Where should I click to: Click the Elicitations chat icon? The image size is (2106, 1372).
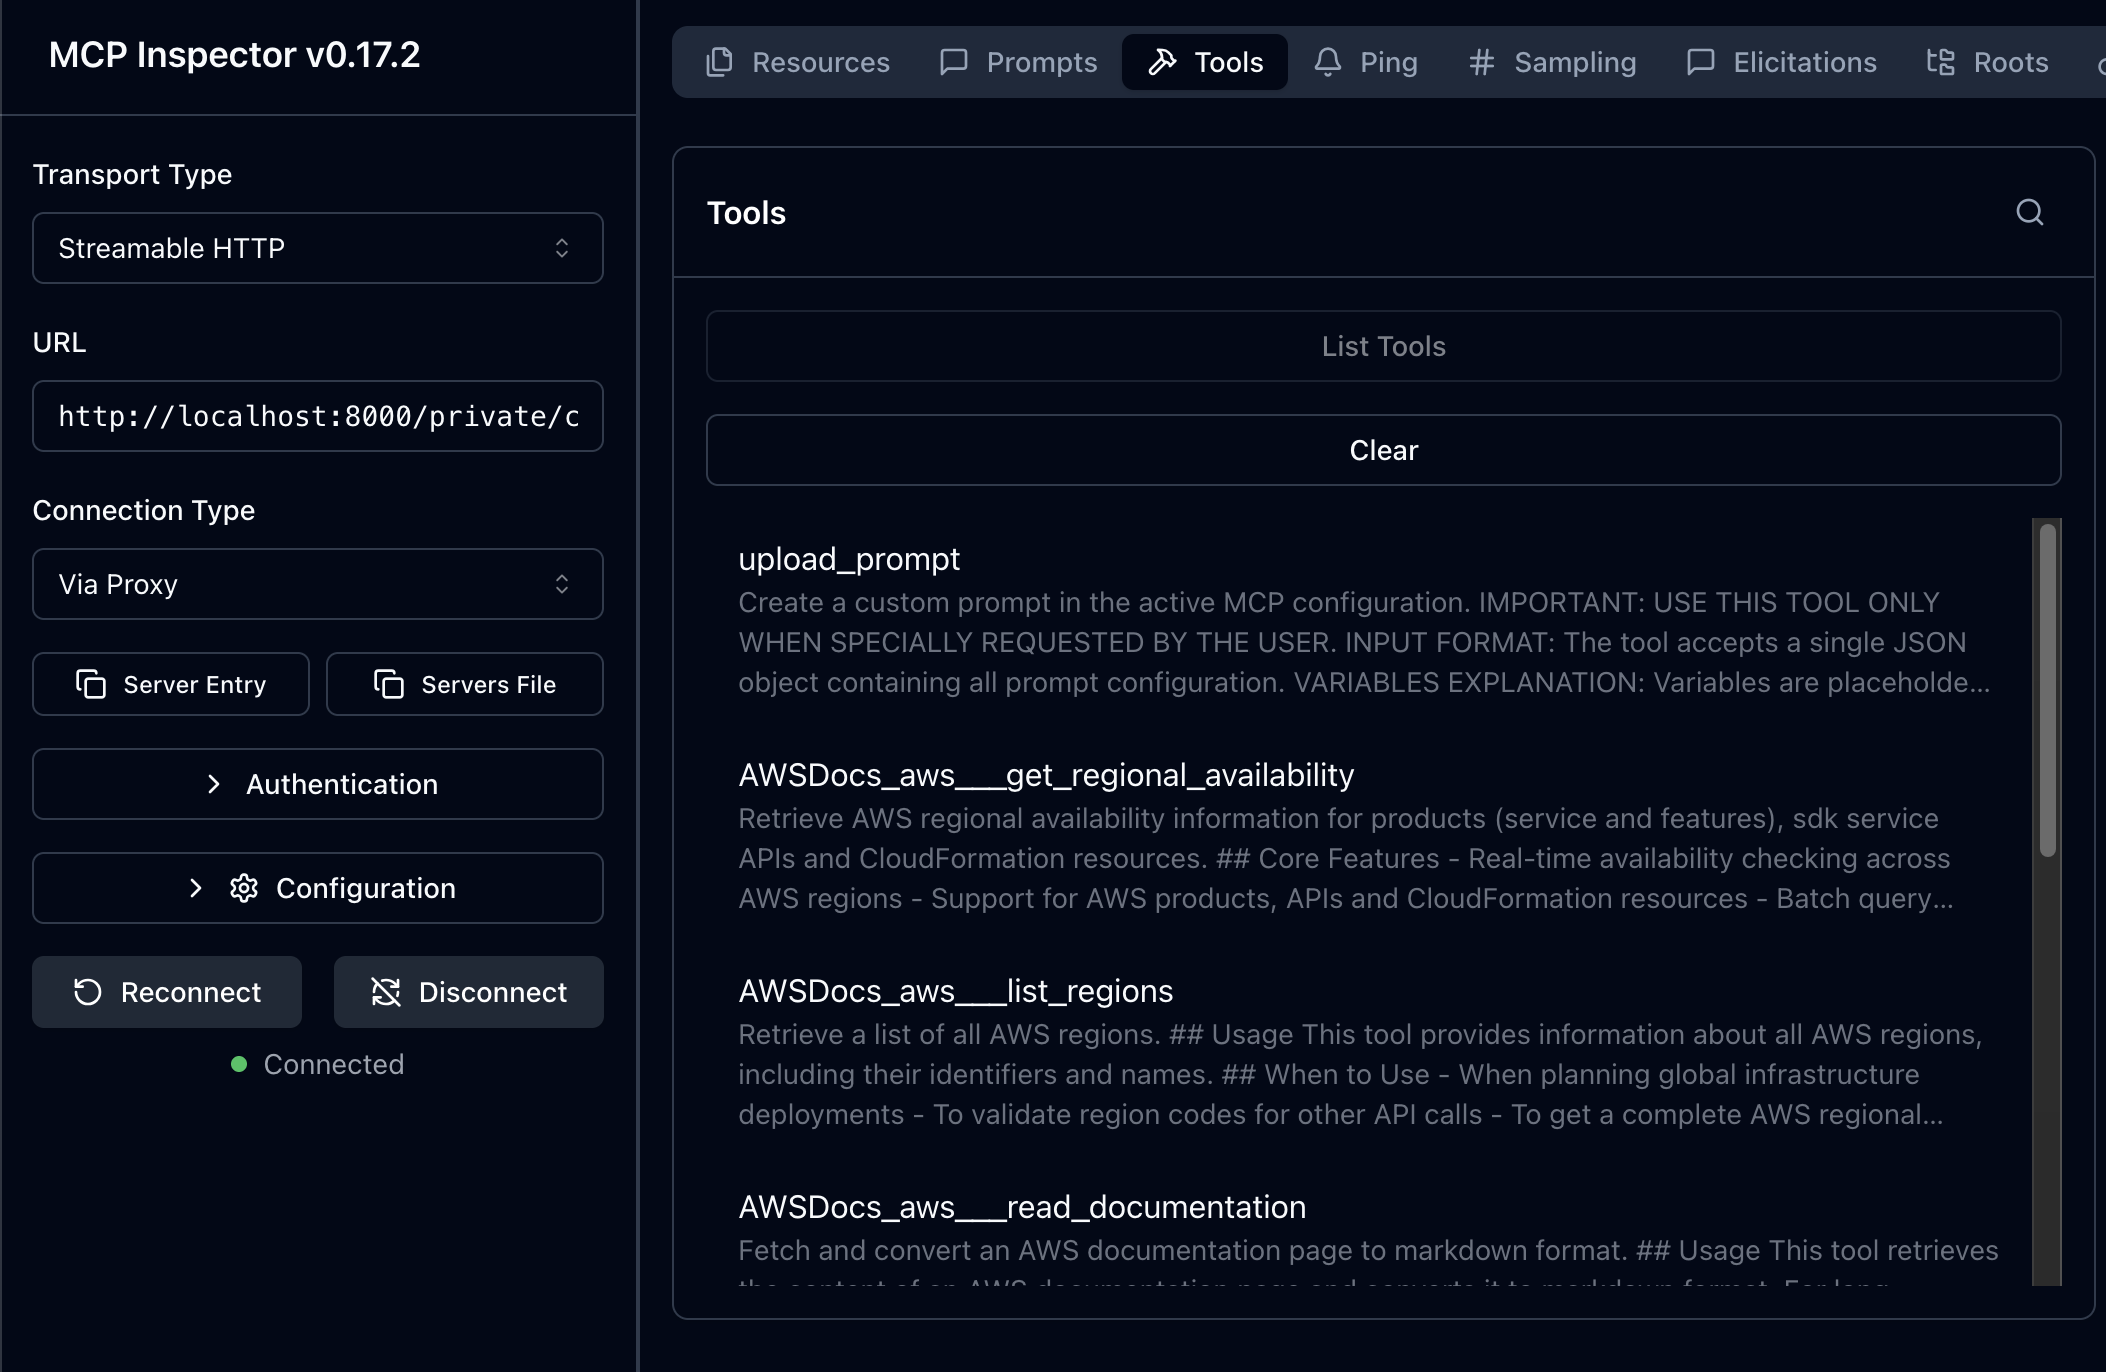click(x=1700, y=61)
